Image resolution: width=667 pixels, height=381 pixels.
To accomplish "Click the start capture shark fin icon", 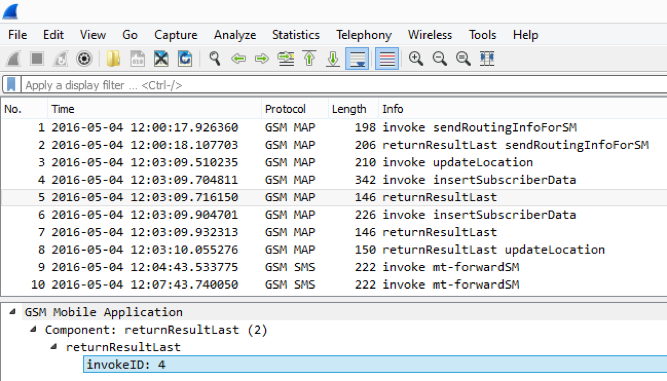I will pyautogui.click(x=13, y=59).
